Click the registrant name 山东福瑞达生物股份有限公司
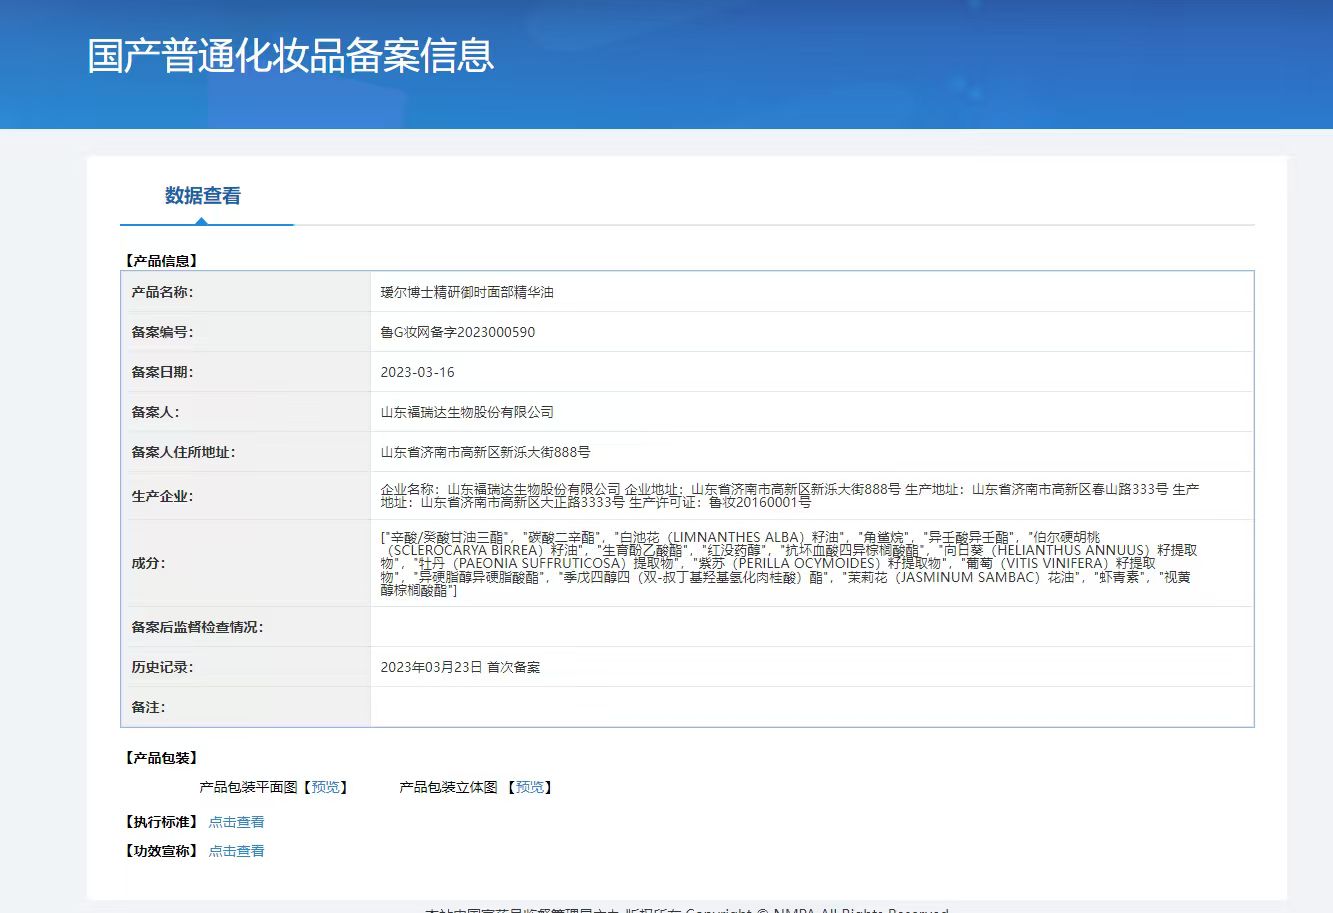The height and width of the screenshot is (913, 1333). (466, 412)
